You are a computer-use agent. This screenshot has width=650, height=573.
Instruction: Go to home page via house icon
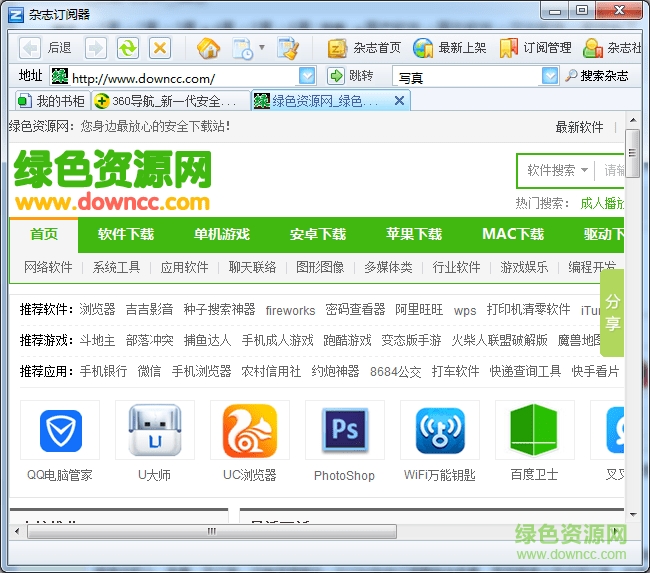click(x=208, y=48)
